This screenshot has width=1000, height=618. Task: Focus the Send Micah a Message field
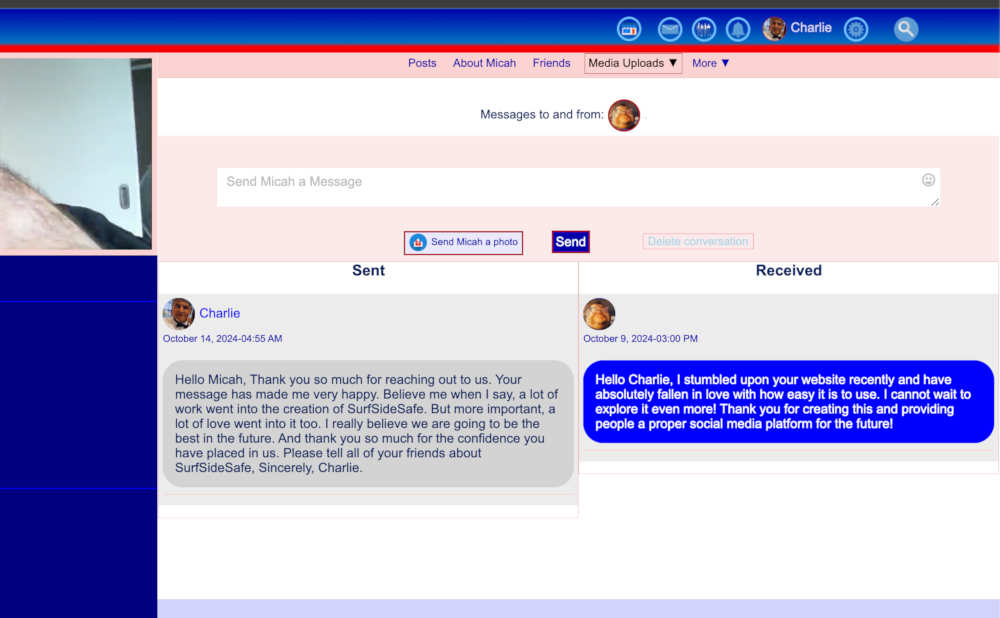coord(570,187)
